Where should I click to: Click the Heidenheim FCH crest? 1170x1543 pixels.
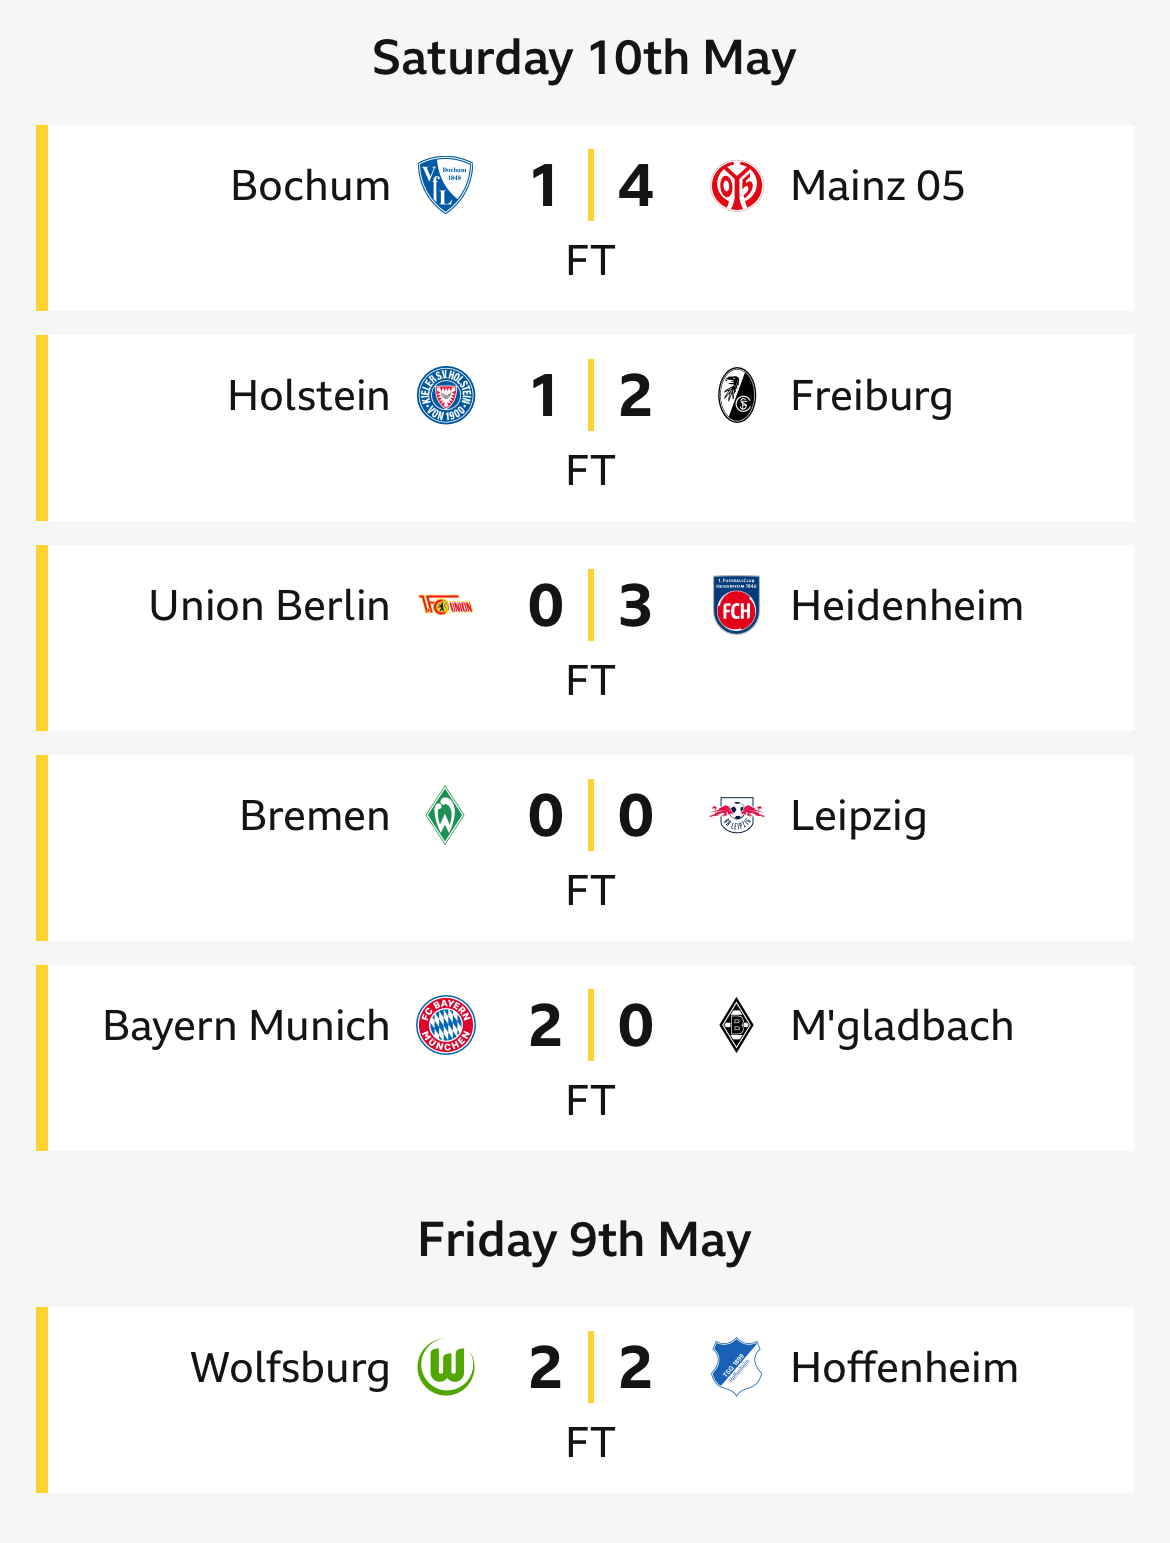pyautogui.click(x=737, y=605)
